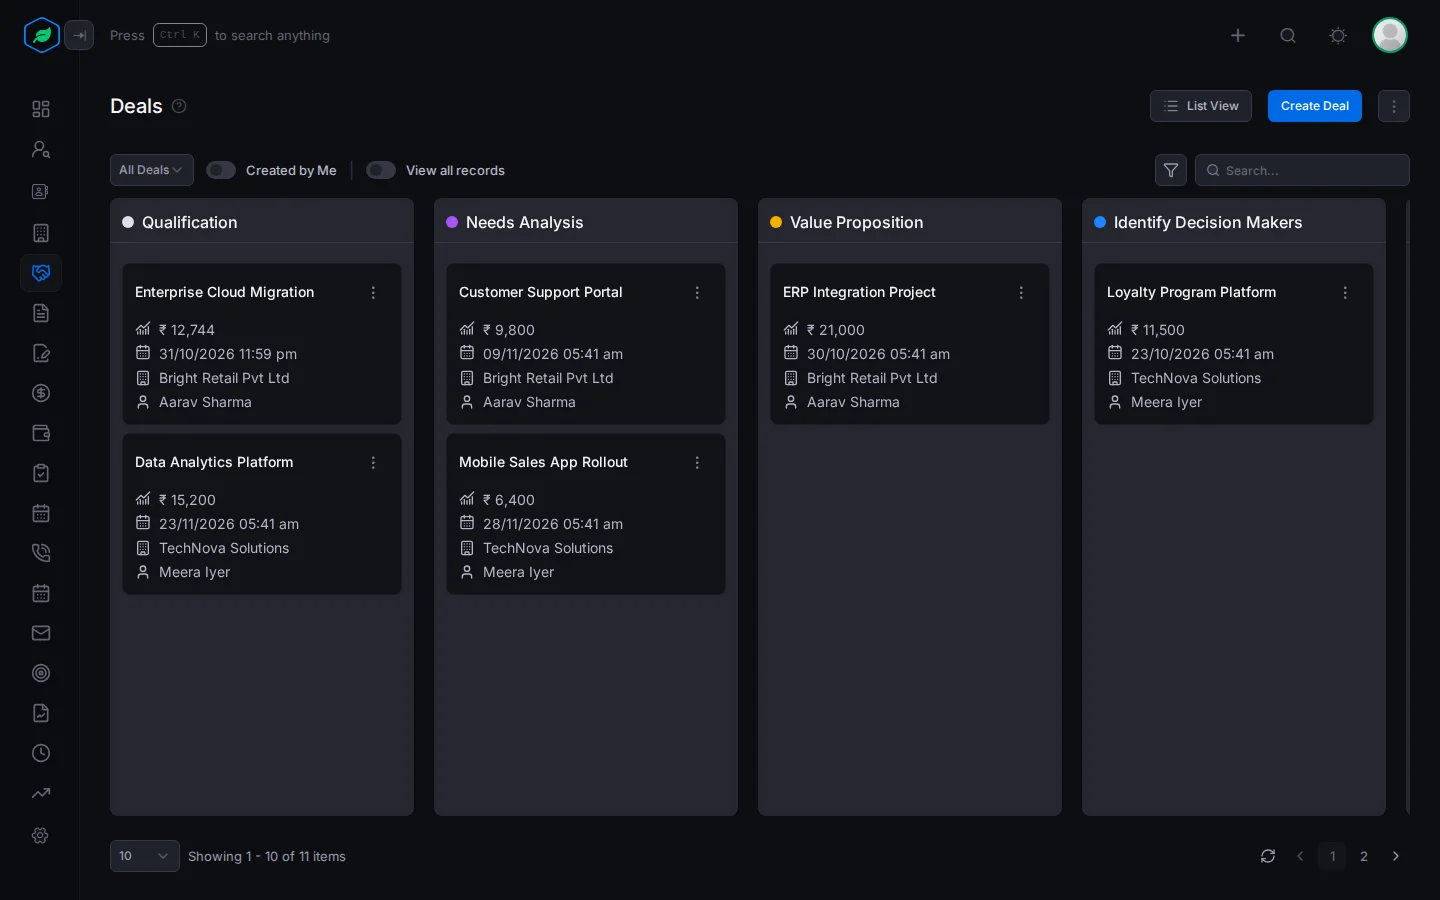Screen dimensions: 1440x900
Task: Open the target goals sidebar icon
Action: [41, 673]
